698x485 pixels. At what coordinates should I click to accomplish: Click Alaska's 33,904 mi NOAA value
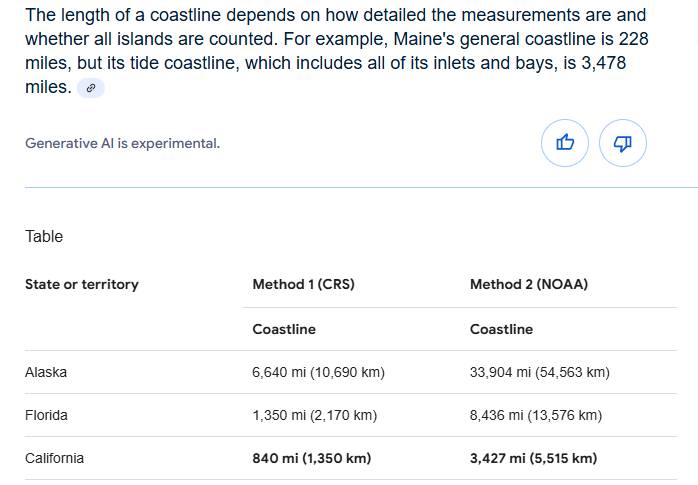point(540,372)
